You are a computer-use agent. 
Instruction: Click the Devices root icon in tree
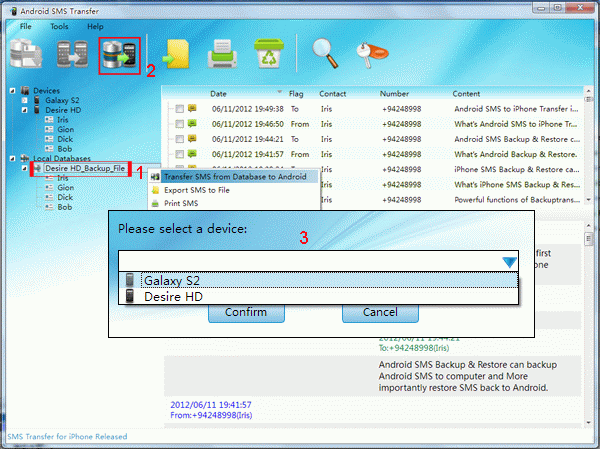click(x=25, y=91)
